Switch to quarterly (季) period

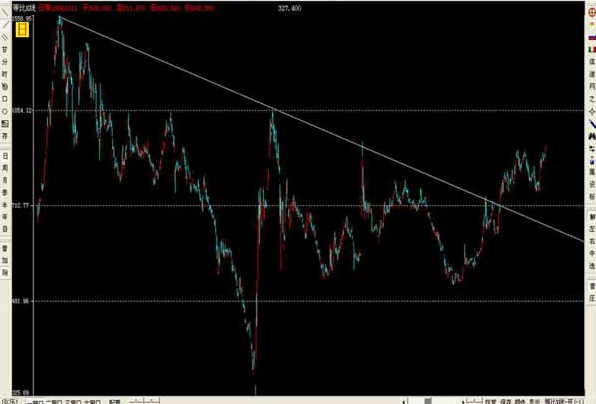5,193
